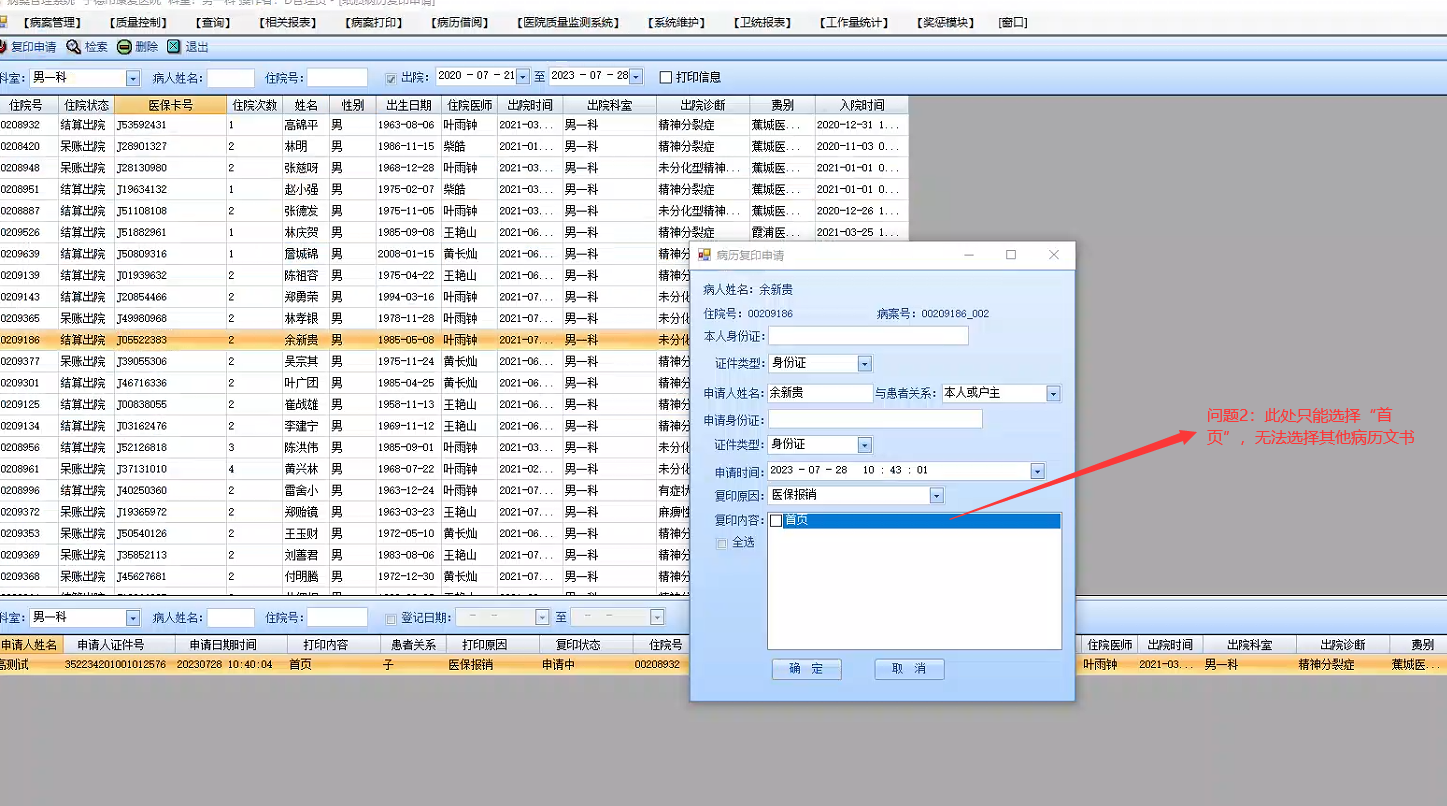Screen dimensions: 1447x806
Task: Click the 取消 button
Action: pyautogui.click(x=909, y=669)
